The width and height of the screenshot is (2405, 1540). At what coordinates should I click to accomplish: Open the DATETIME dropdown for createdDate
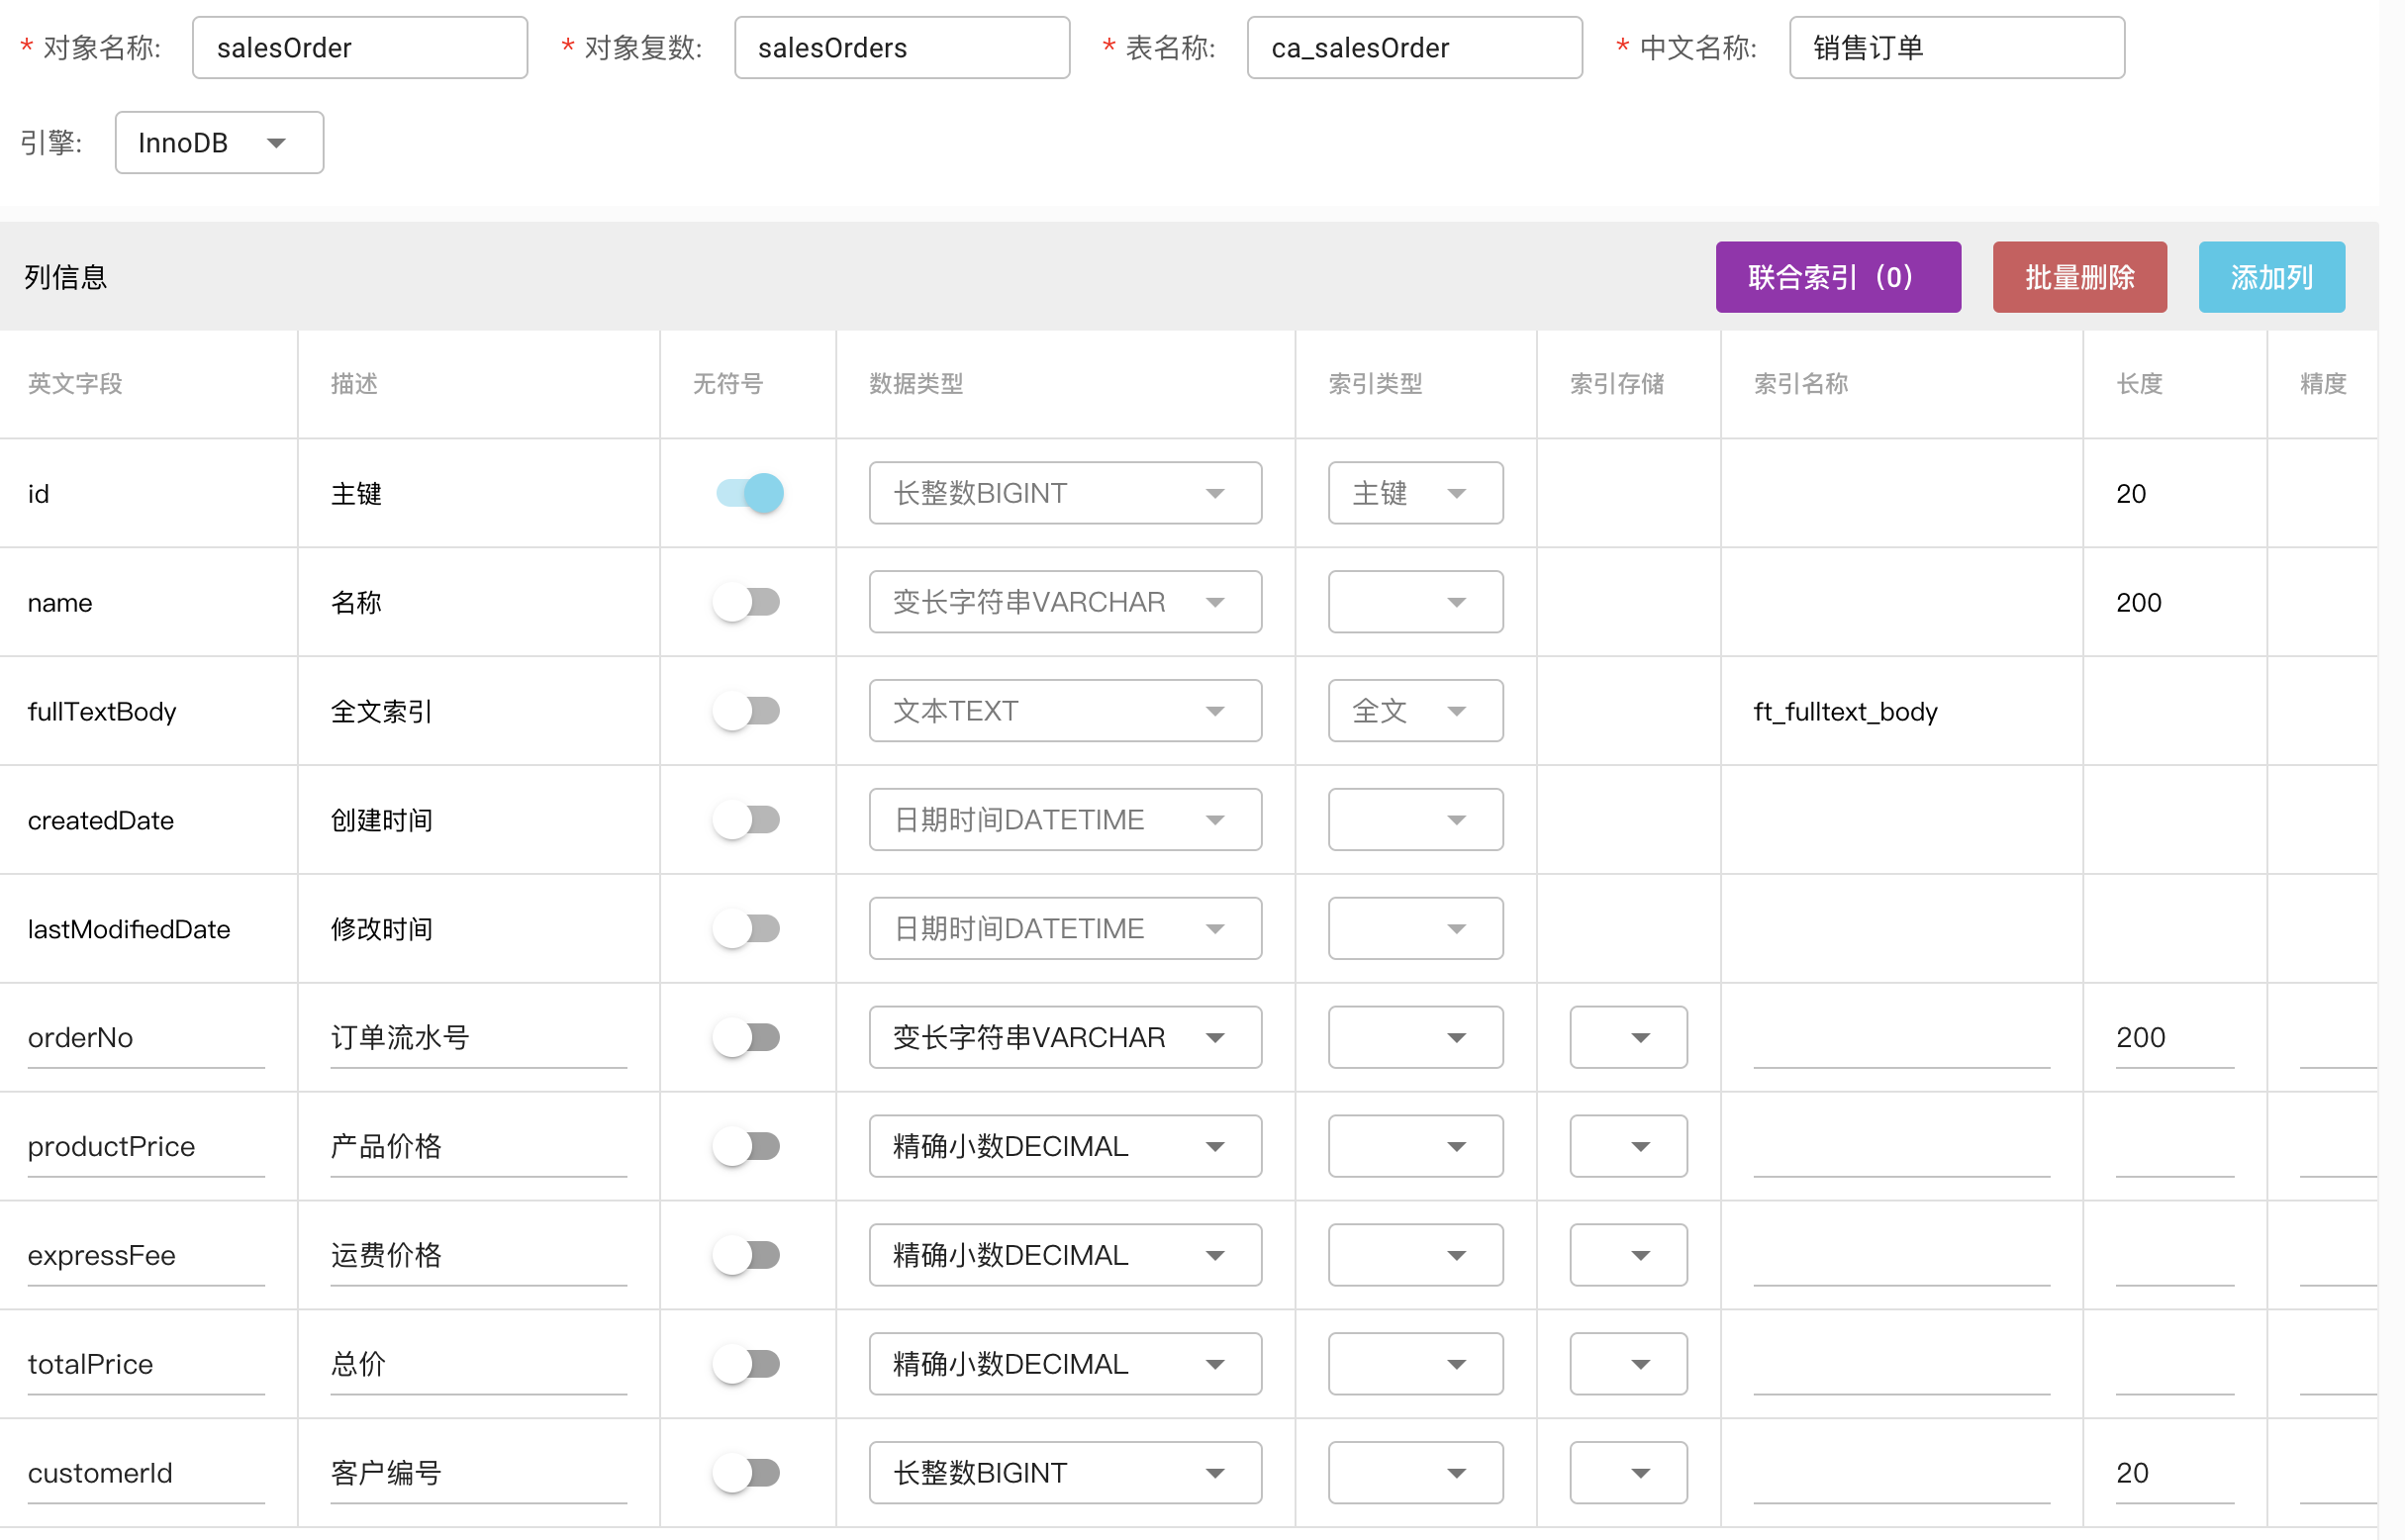(1064, 819)
